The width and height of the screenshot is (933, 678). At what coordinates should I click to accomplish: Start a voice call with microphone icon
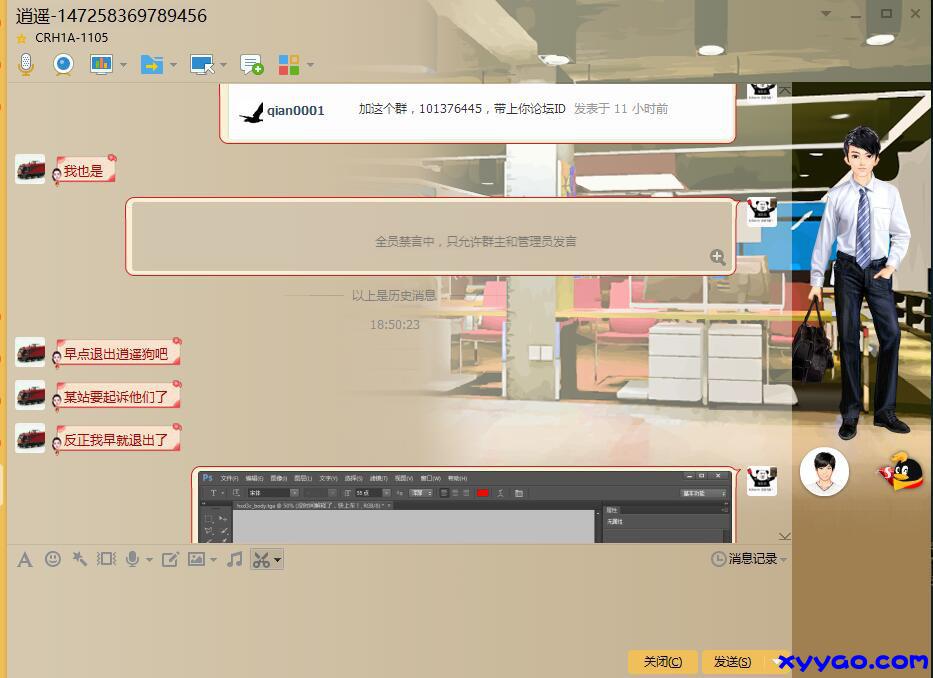[25, 65]
